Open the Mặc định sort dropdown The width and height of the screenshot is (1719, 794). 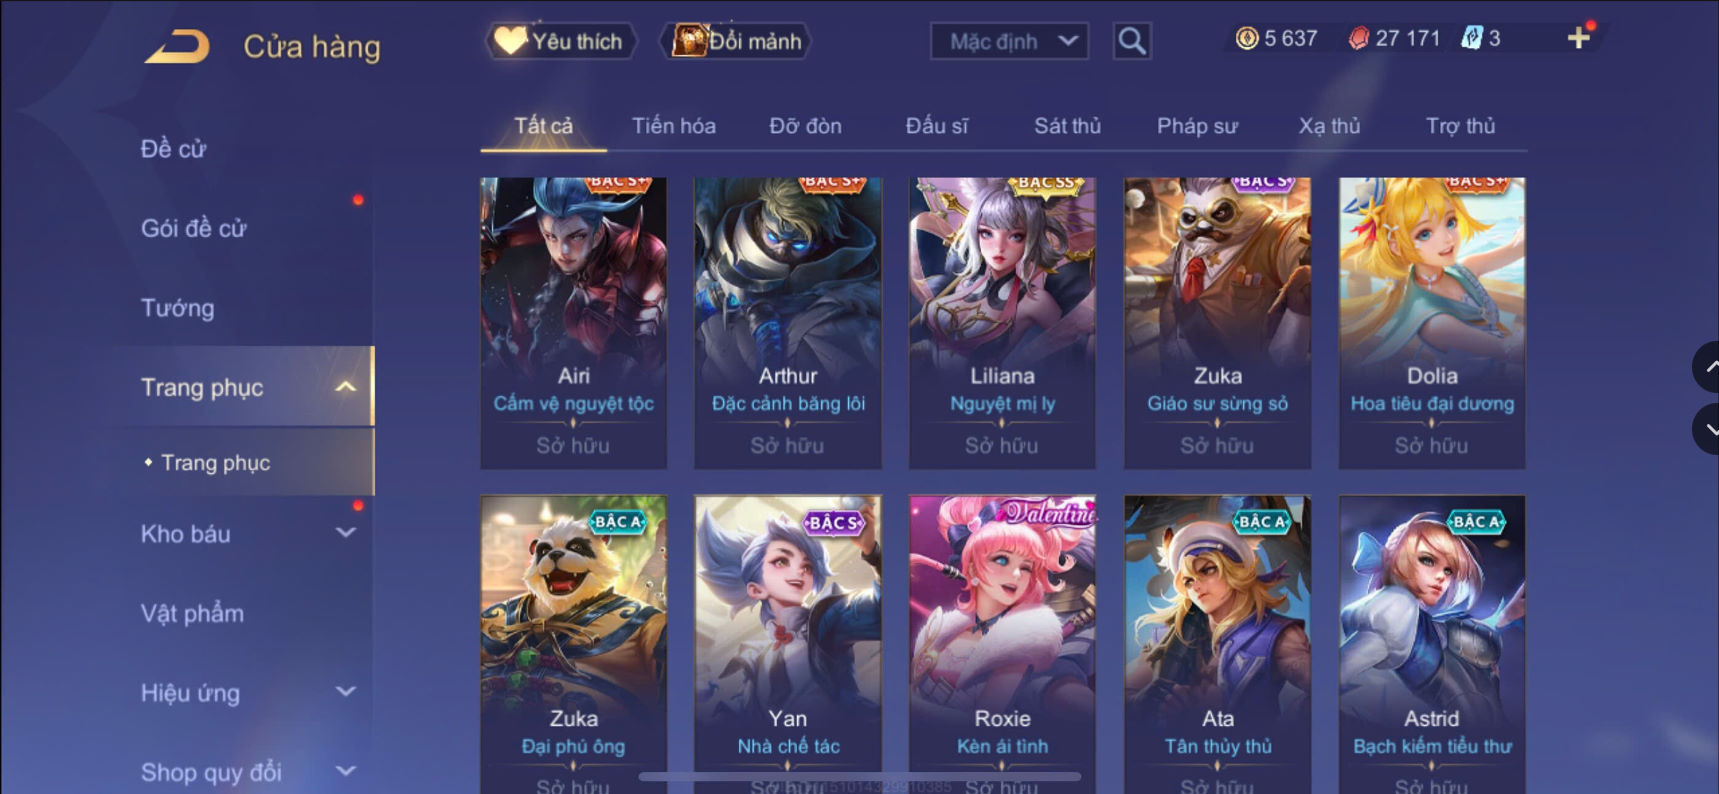pyautogui.click(x=1009, y=41)
